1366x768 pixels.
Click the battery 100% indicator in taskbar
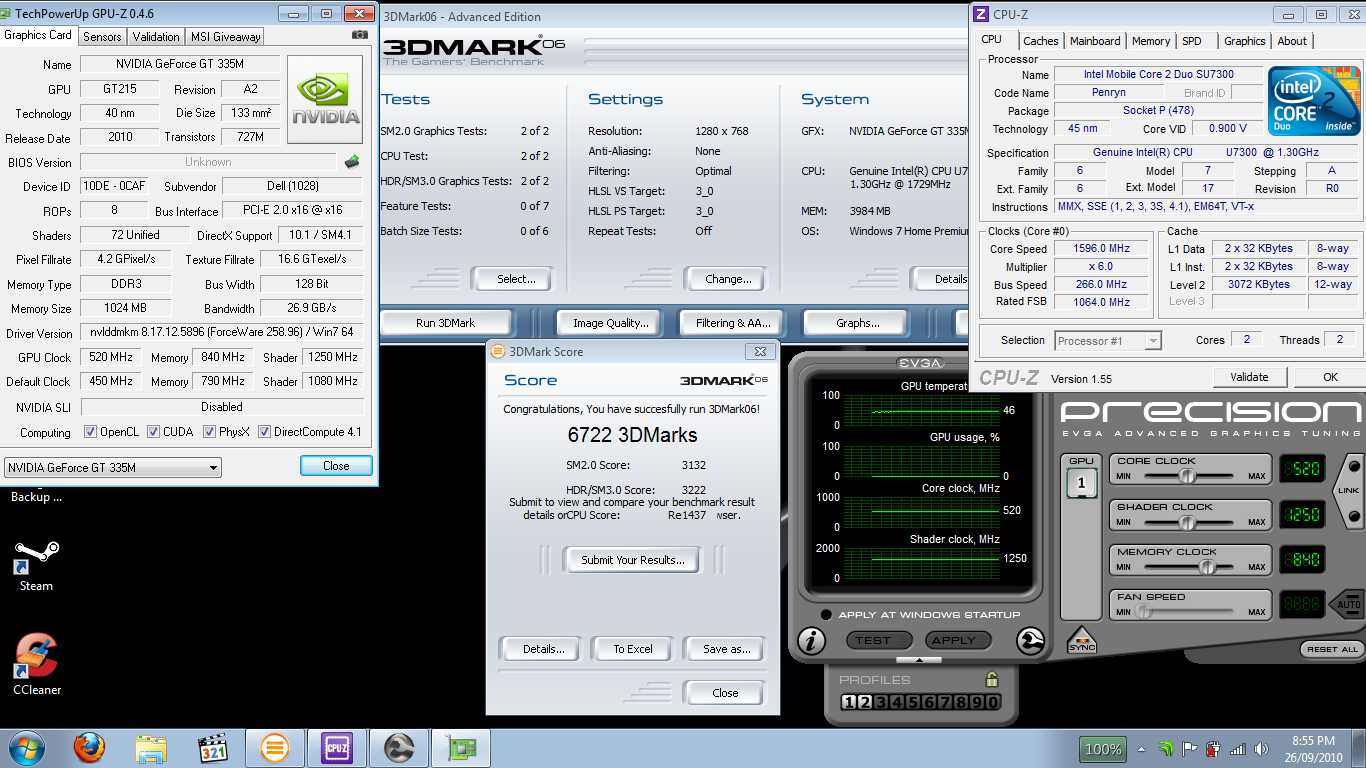point(1103,748)
